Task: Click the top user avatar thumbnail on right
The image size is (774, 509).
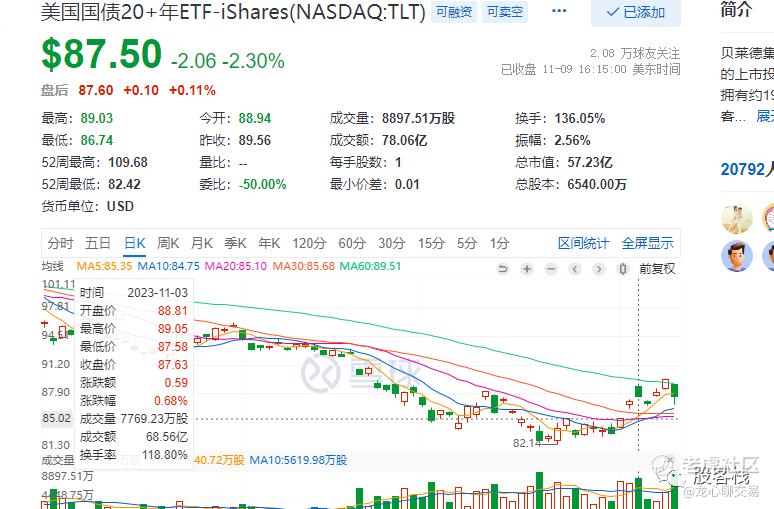Action: pos(736,217)
